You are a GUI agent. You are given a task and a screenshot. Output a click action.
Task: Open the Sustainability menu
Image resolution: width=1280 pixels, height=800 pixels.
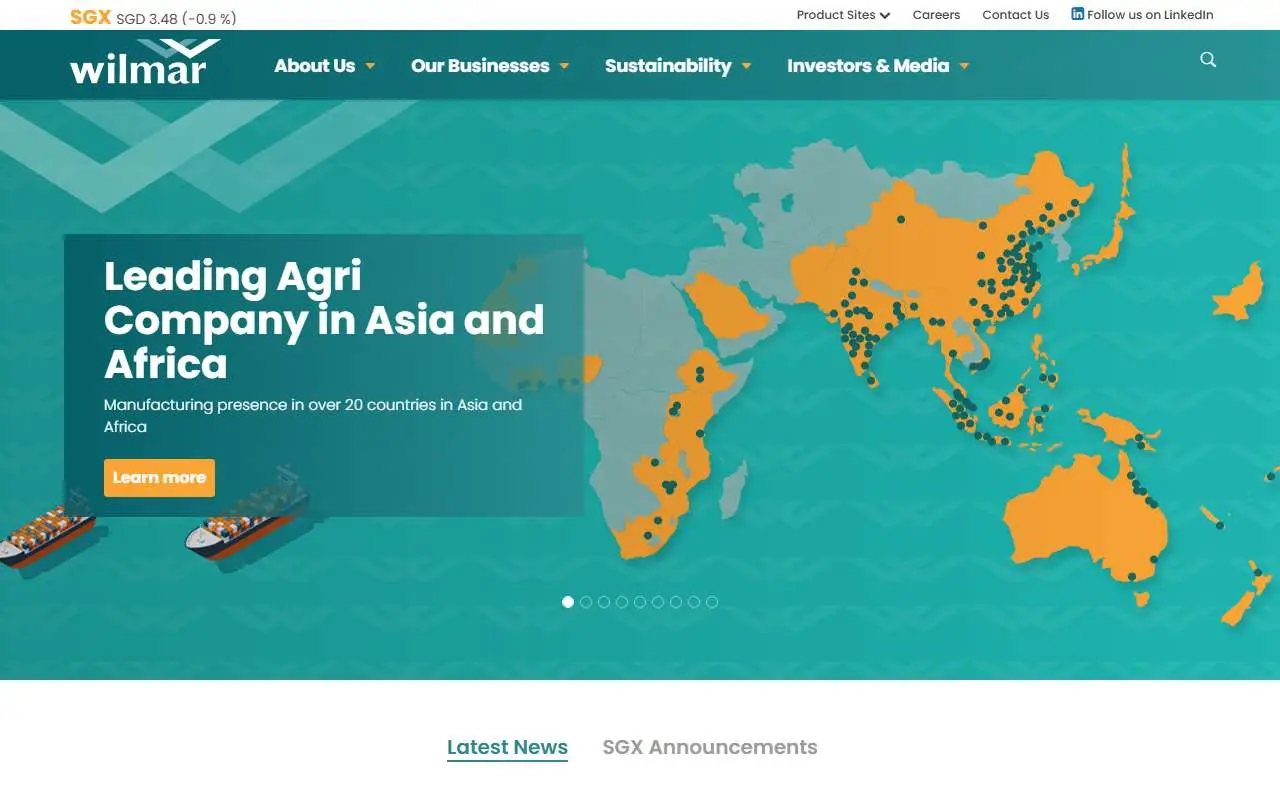coord(668,66)
